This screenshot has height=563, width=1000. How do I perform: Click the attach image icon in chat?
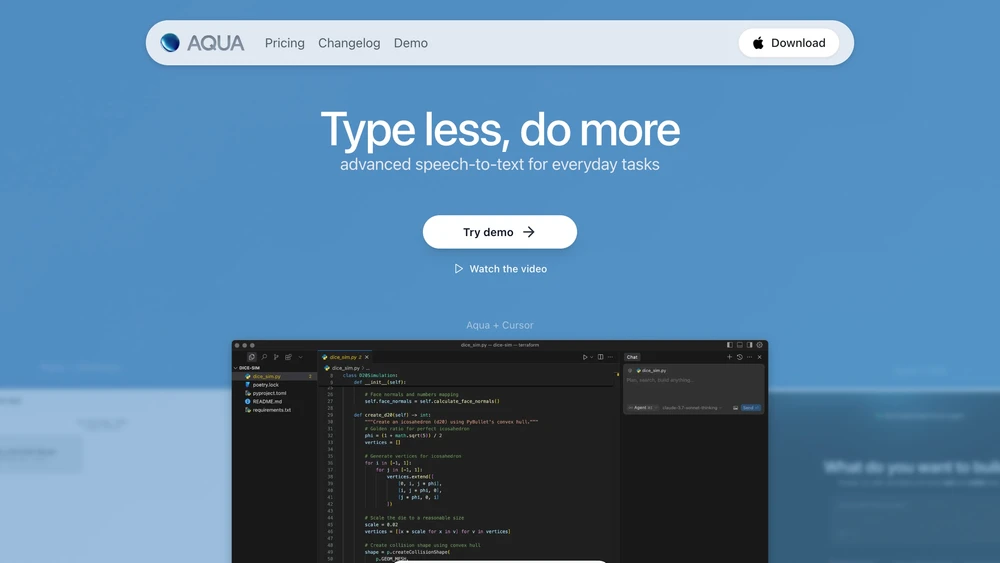coord(735,407)
